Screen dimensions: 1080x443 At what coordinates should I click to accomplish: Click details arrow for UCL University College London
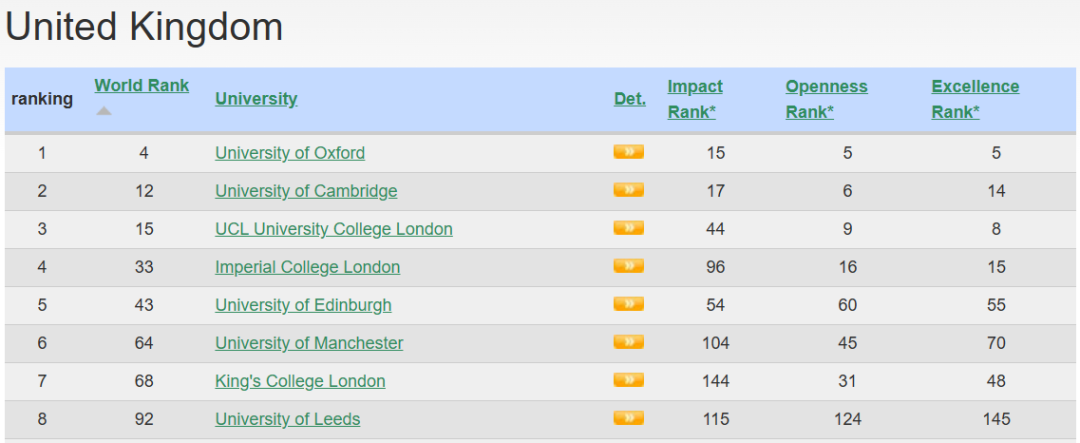pos(628,228)
